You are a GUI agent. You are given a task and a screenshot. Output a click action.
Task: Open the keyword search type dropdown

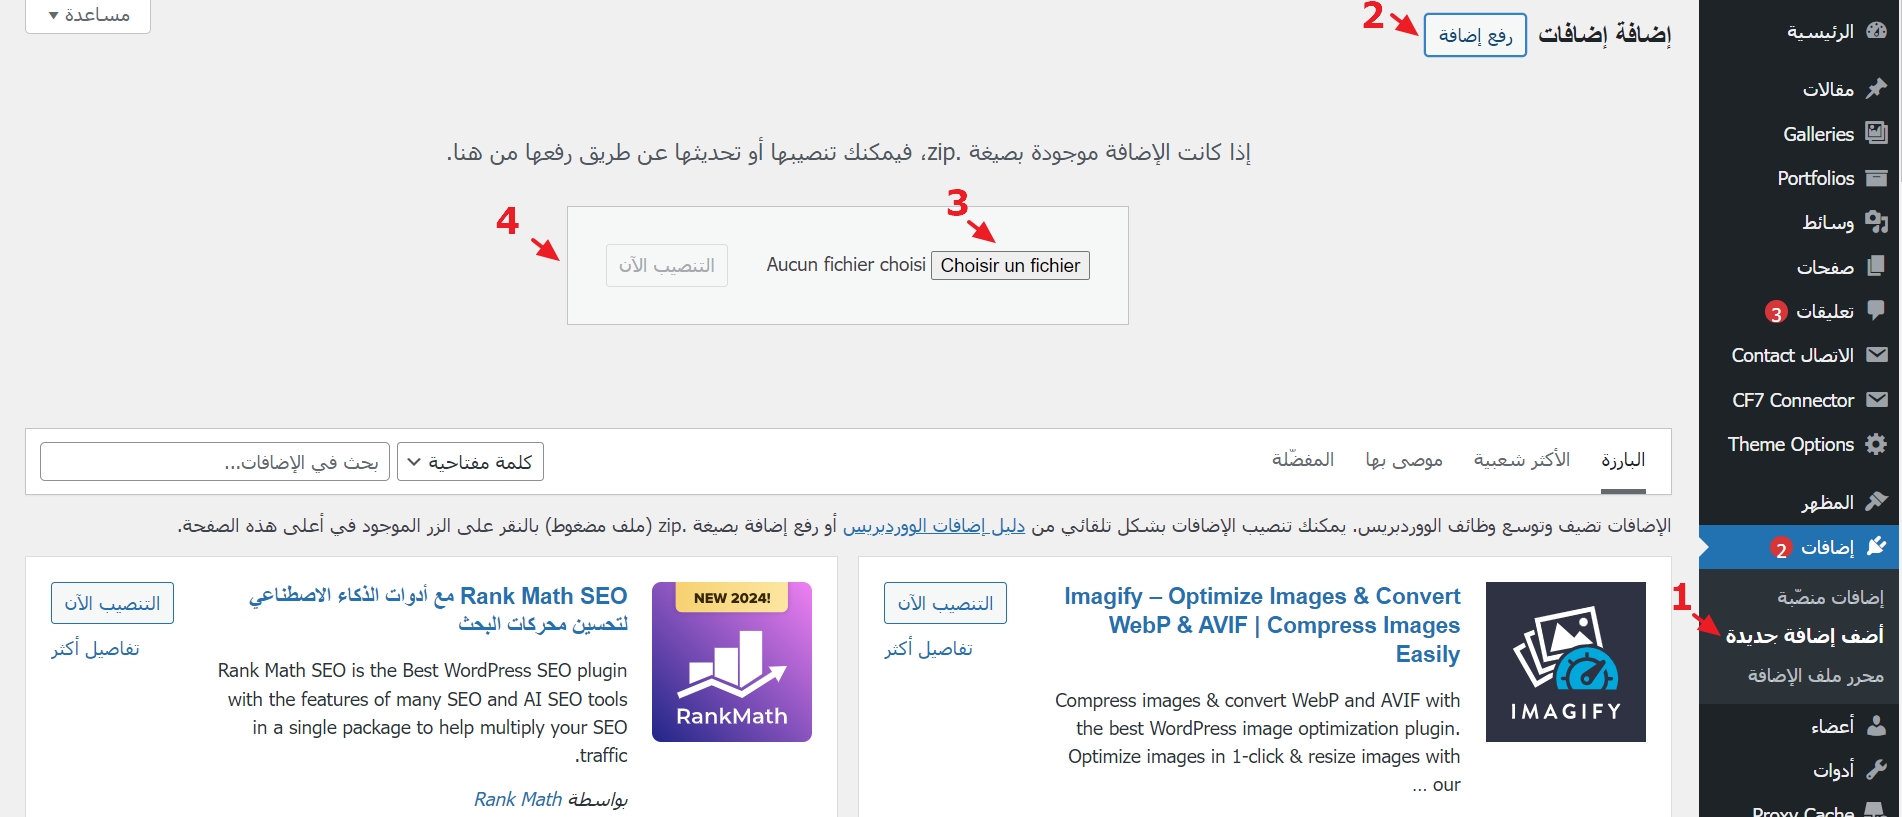coord(470,462)
